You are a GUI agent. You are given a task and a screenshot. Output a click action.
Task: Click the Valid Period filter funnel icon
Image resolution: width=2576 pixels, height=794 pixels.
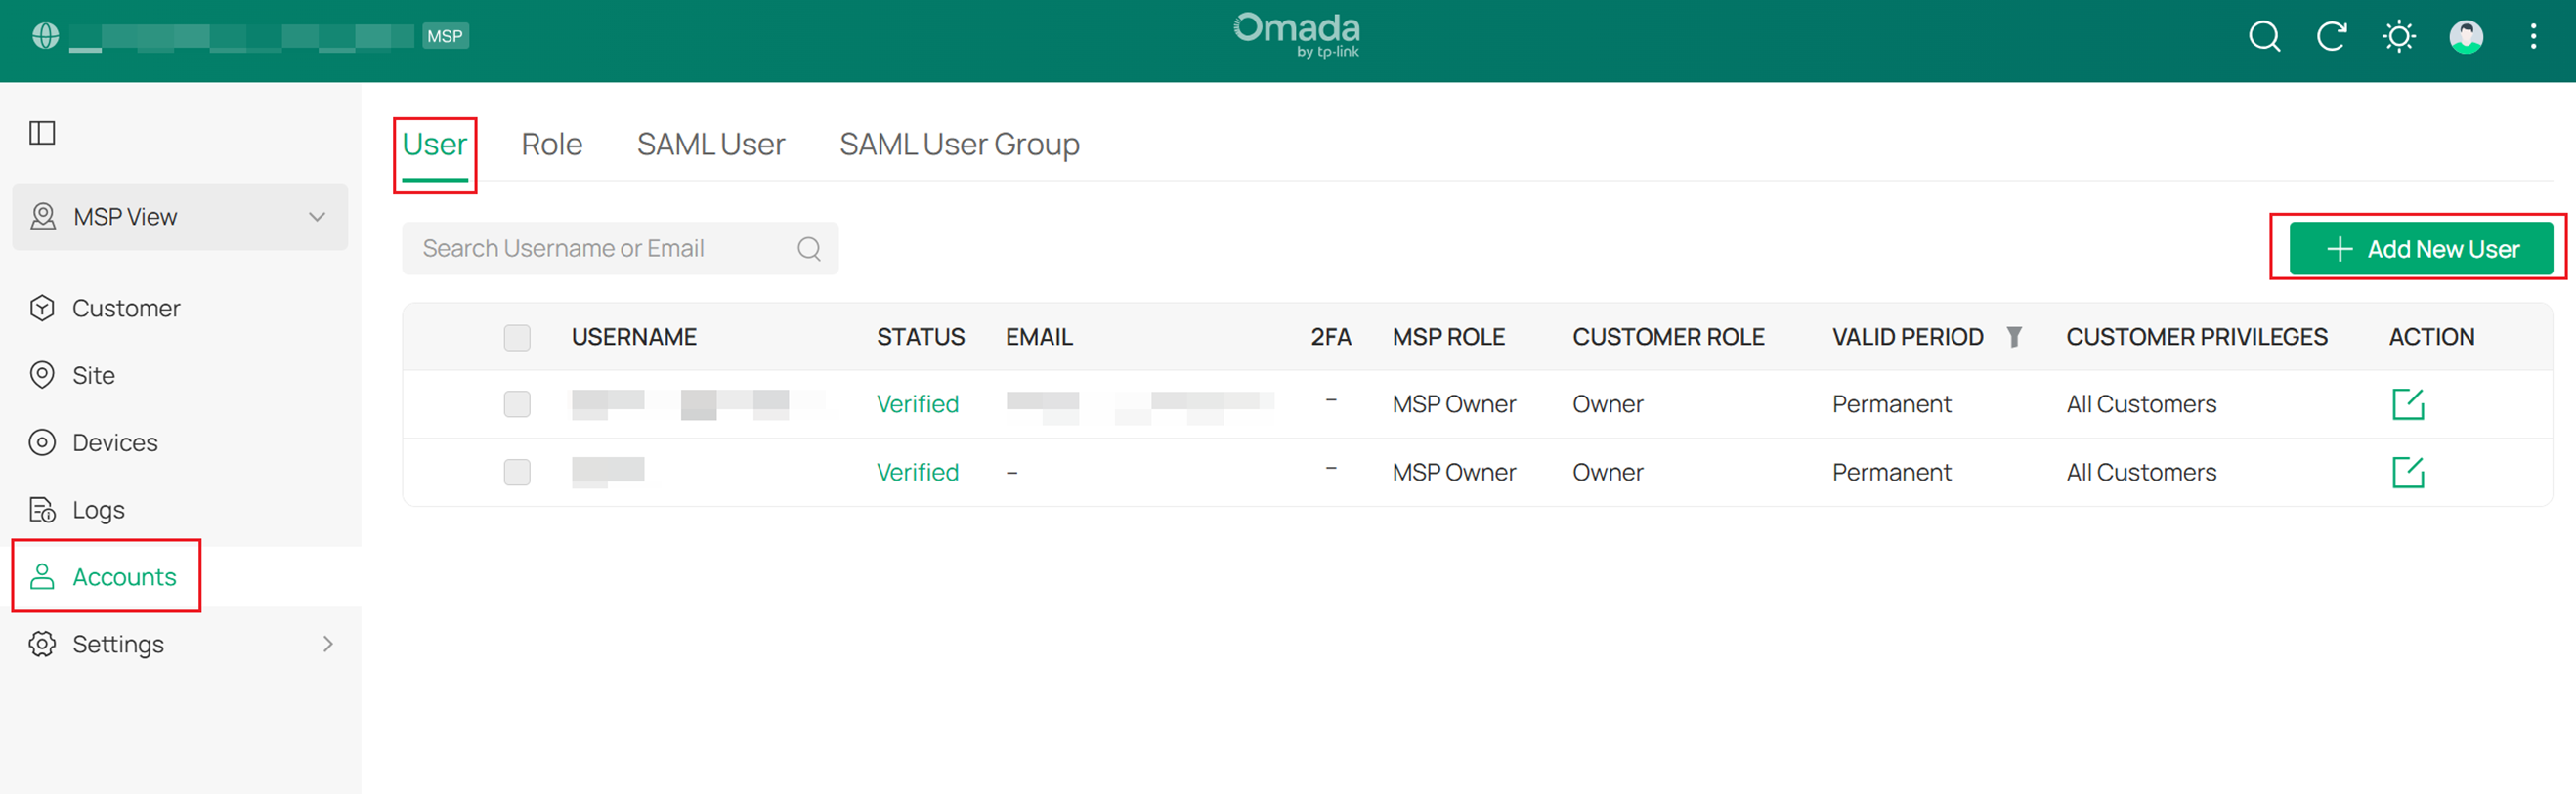coord(2014,337)
